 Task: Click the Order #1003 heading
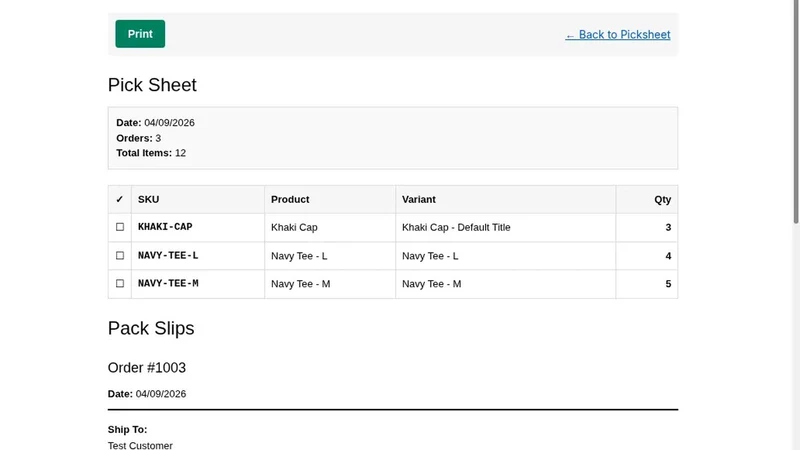click(147, 368)
